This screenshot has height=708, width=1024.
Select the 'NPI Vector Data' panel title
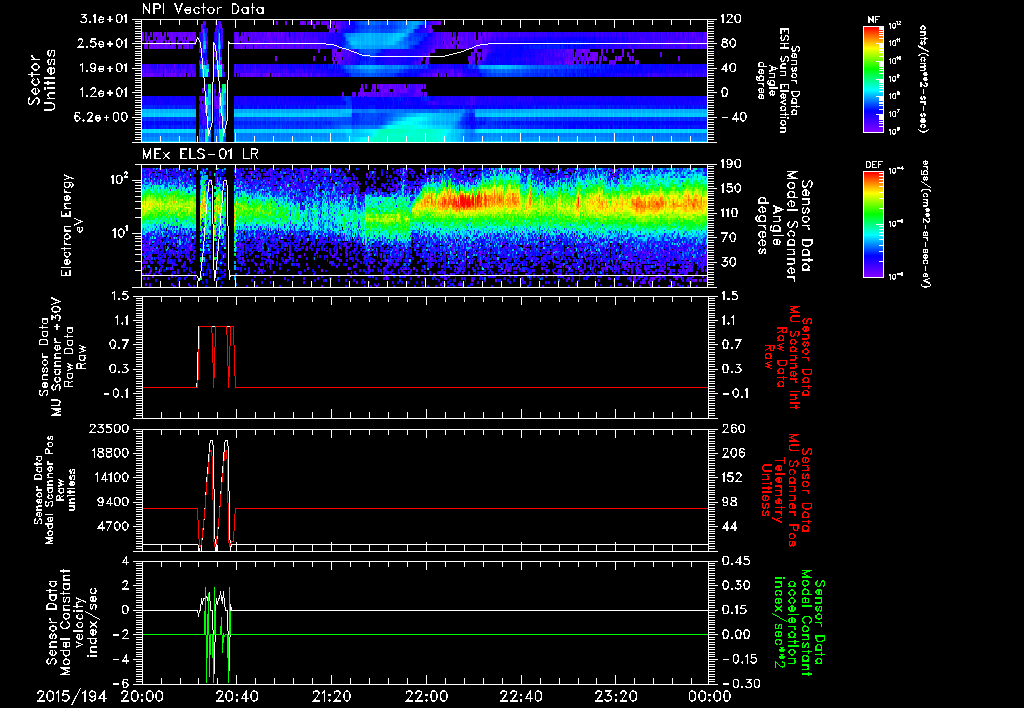[x=203, y=9]
